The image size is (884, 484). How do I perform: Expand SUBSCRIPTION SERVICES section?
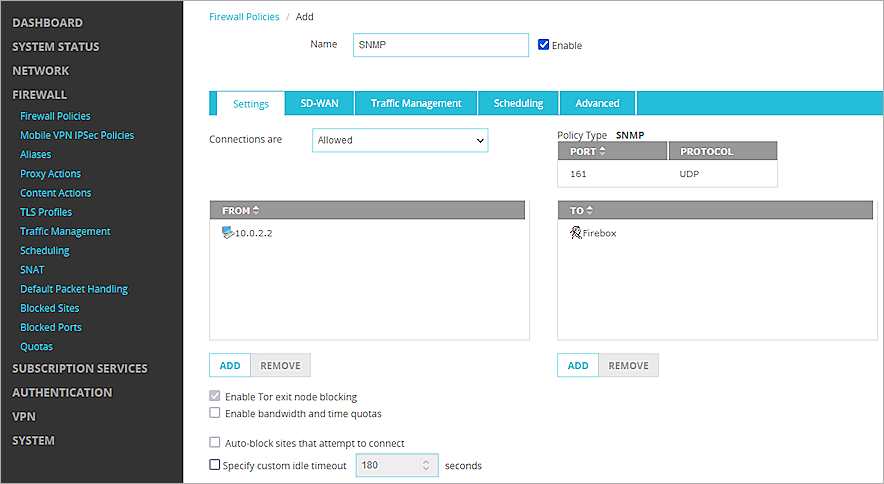pyautogui.click(x=80, y=368)
